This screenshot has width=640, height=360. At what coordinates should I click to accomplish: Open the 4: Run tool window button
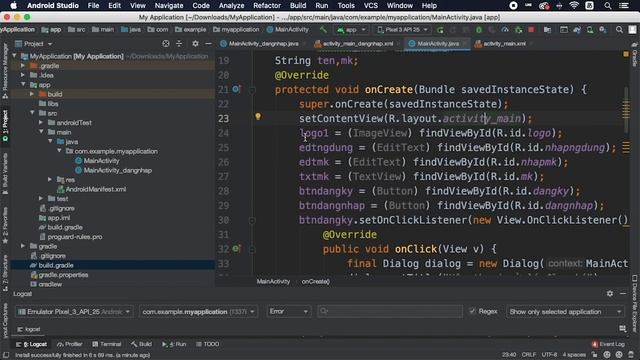pyautogui.click(x=174, y=344)
